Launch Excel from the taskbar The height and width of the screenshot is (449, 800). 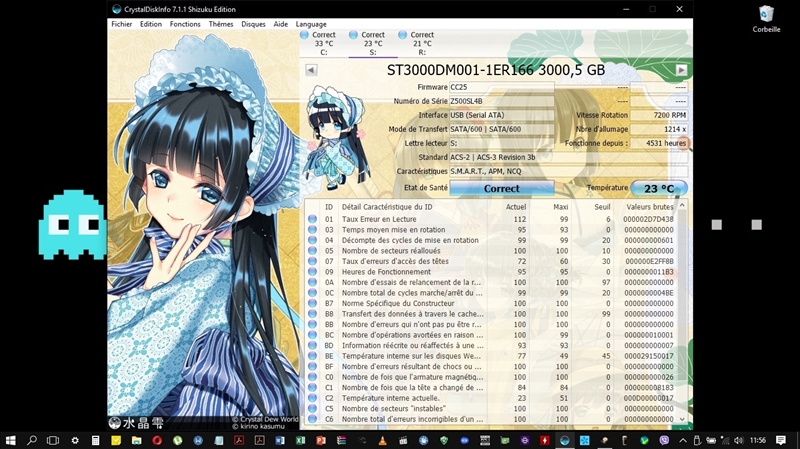[300, 440]
